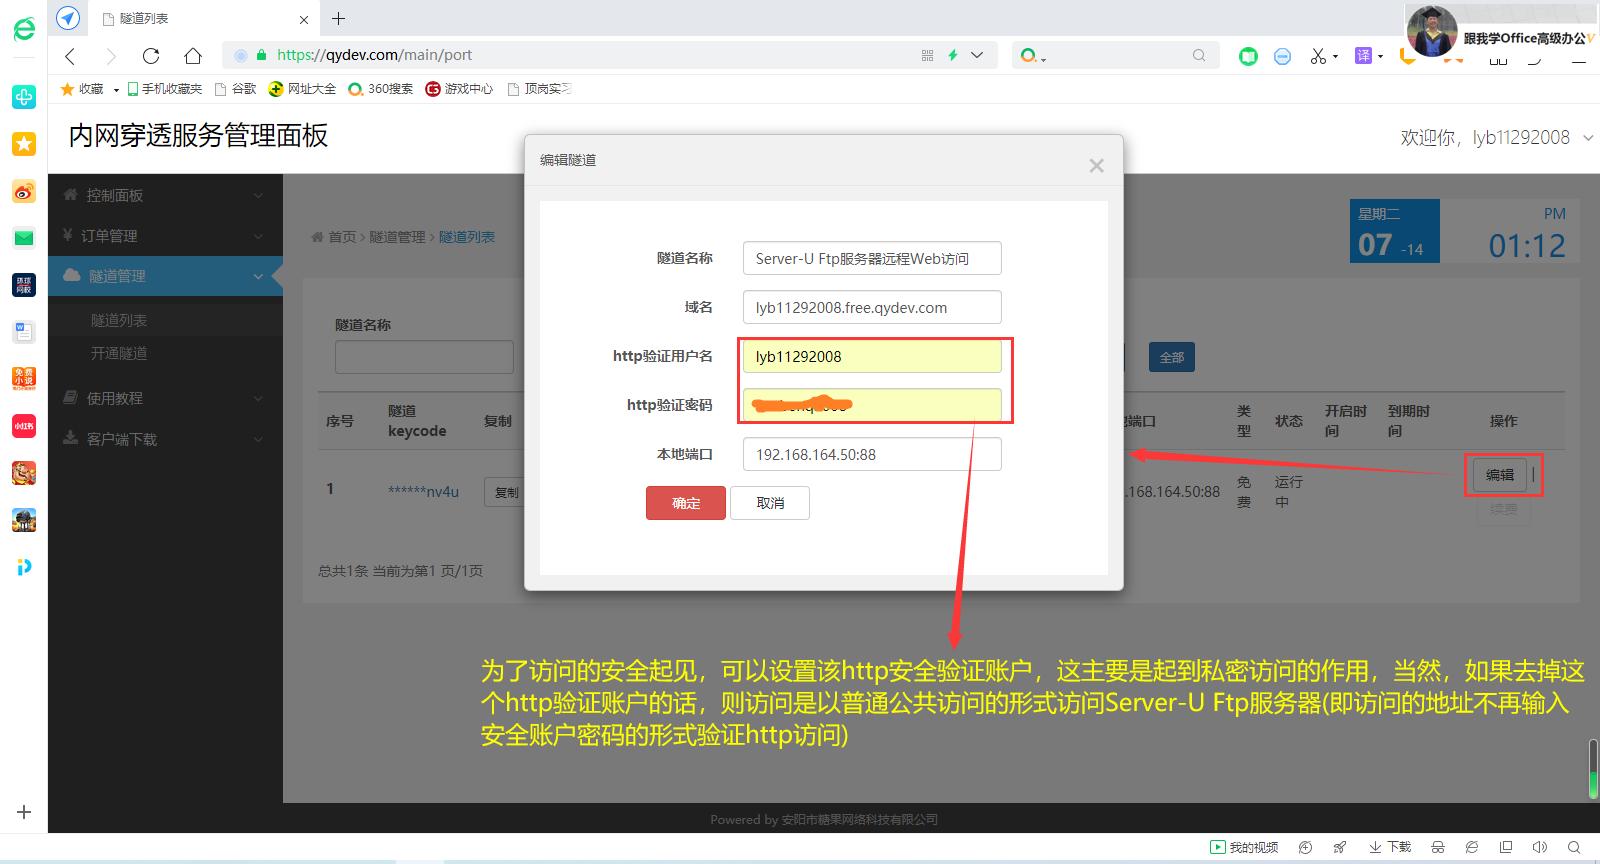The height and width of the screenshot is (864, 1600).
Task: Open the Game Center bookmark
Action: [459, 89]
